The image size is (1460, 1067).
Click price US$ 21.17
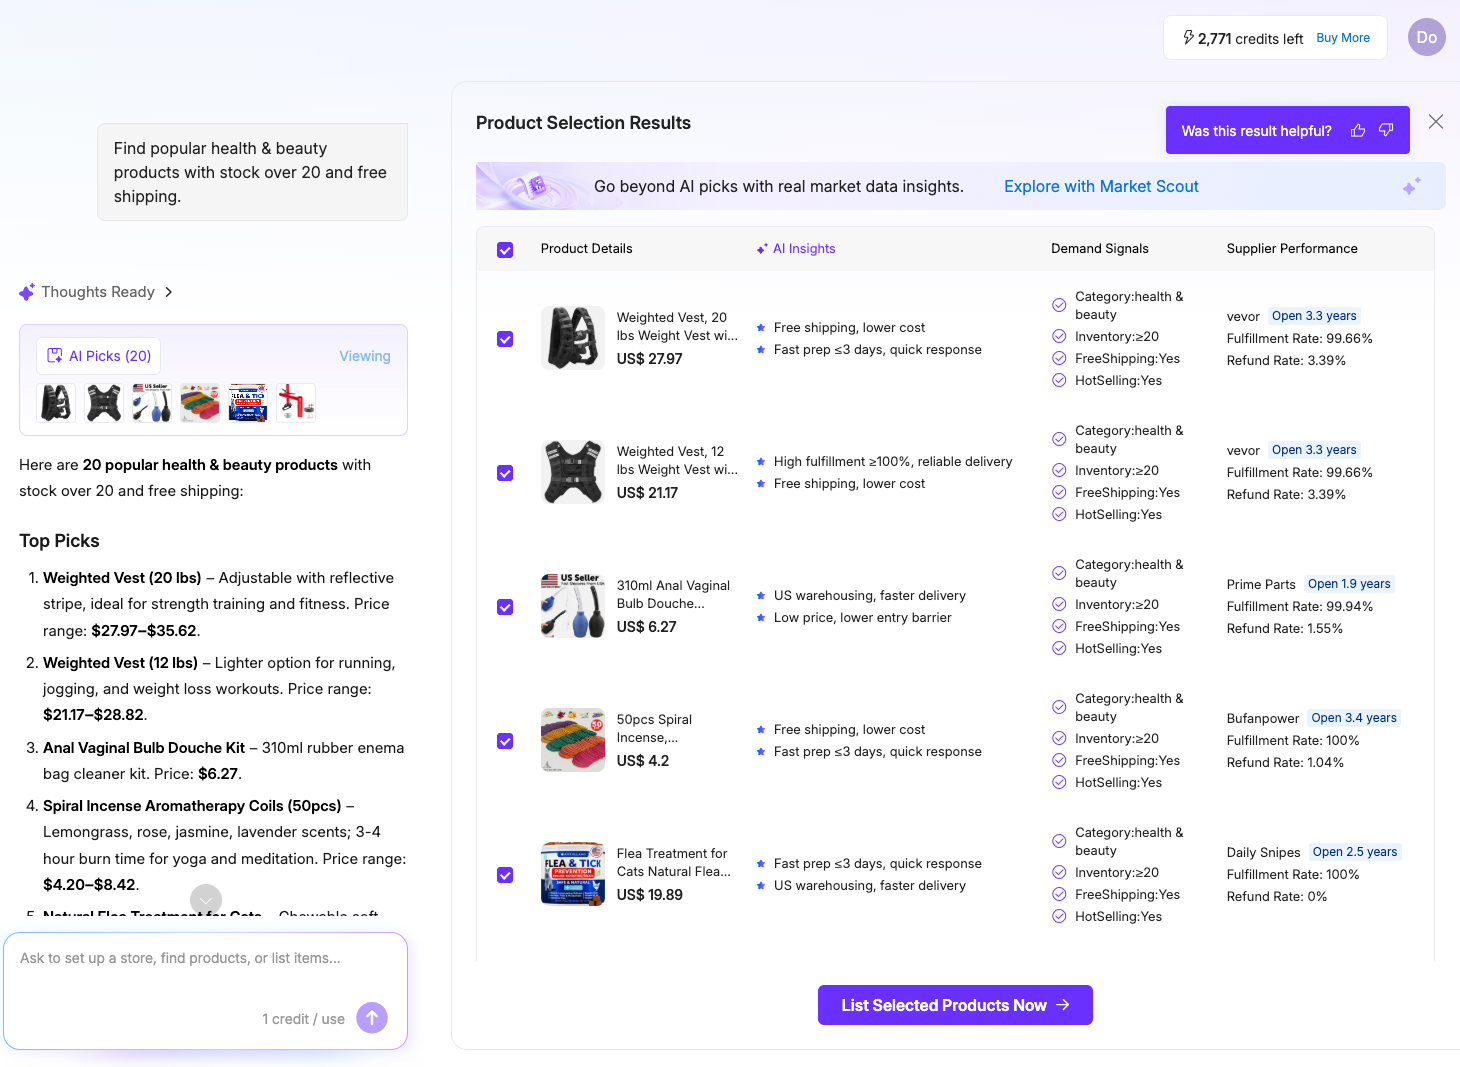(x=648, y=493)
